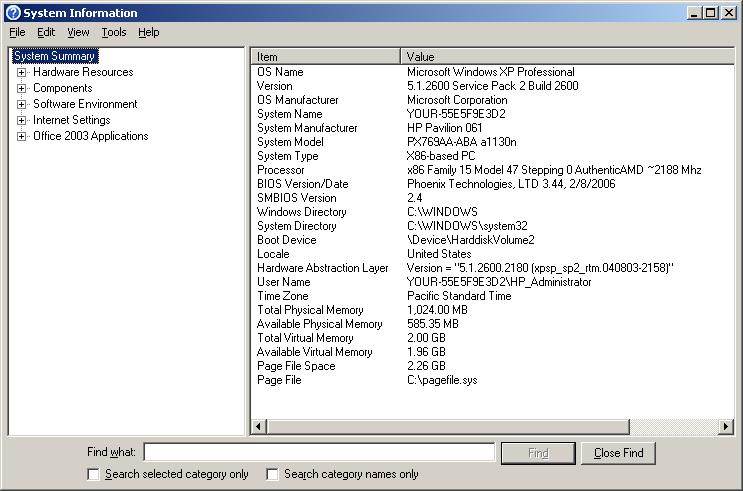Image resolution: width=743 pixels, height=491 pixels.
Task: Click the System Information title bar icon
Action: tap(12, 13)
